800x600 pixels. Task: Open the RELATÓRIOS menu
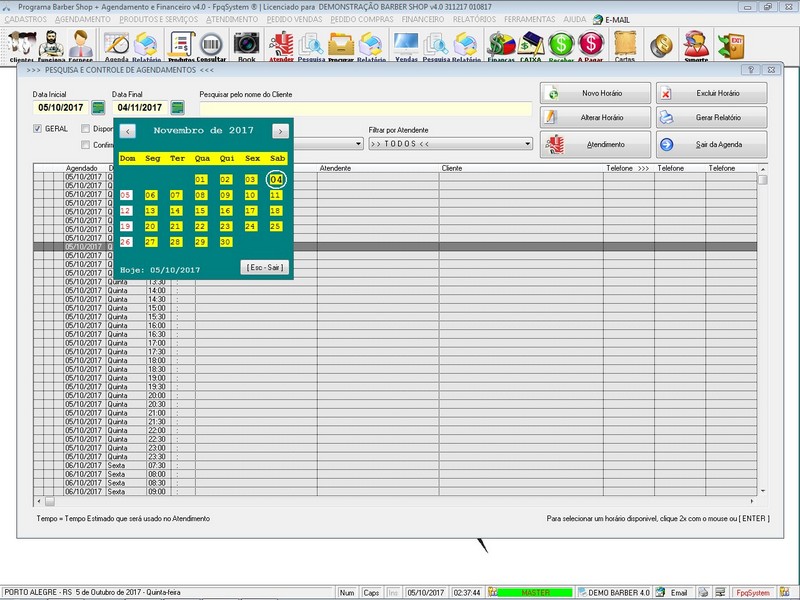pos(474,19)
